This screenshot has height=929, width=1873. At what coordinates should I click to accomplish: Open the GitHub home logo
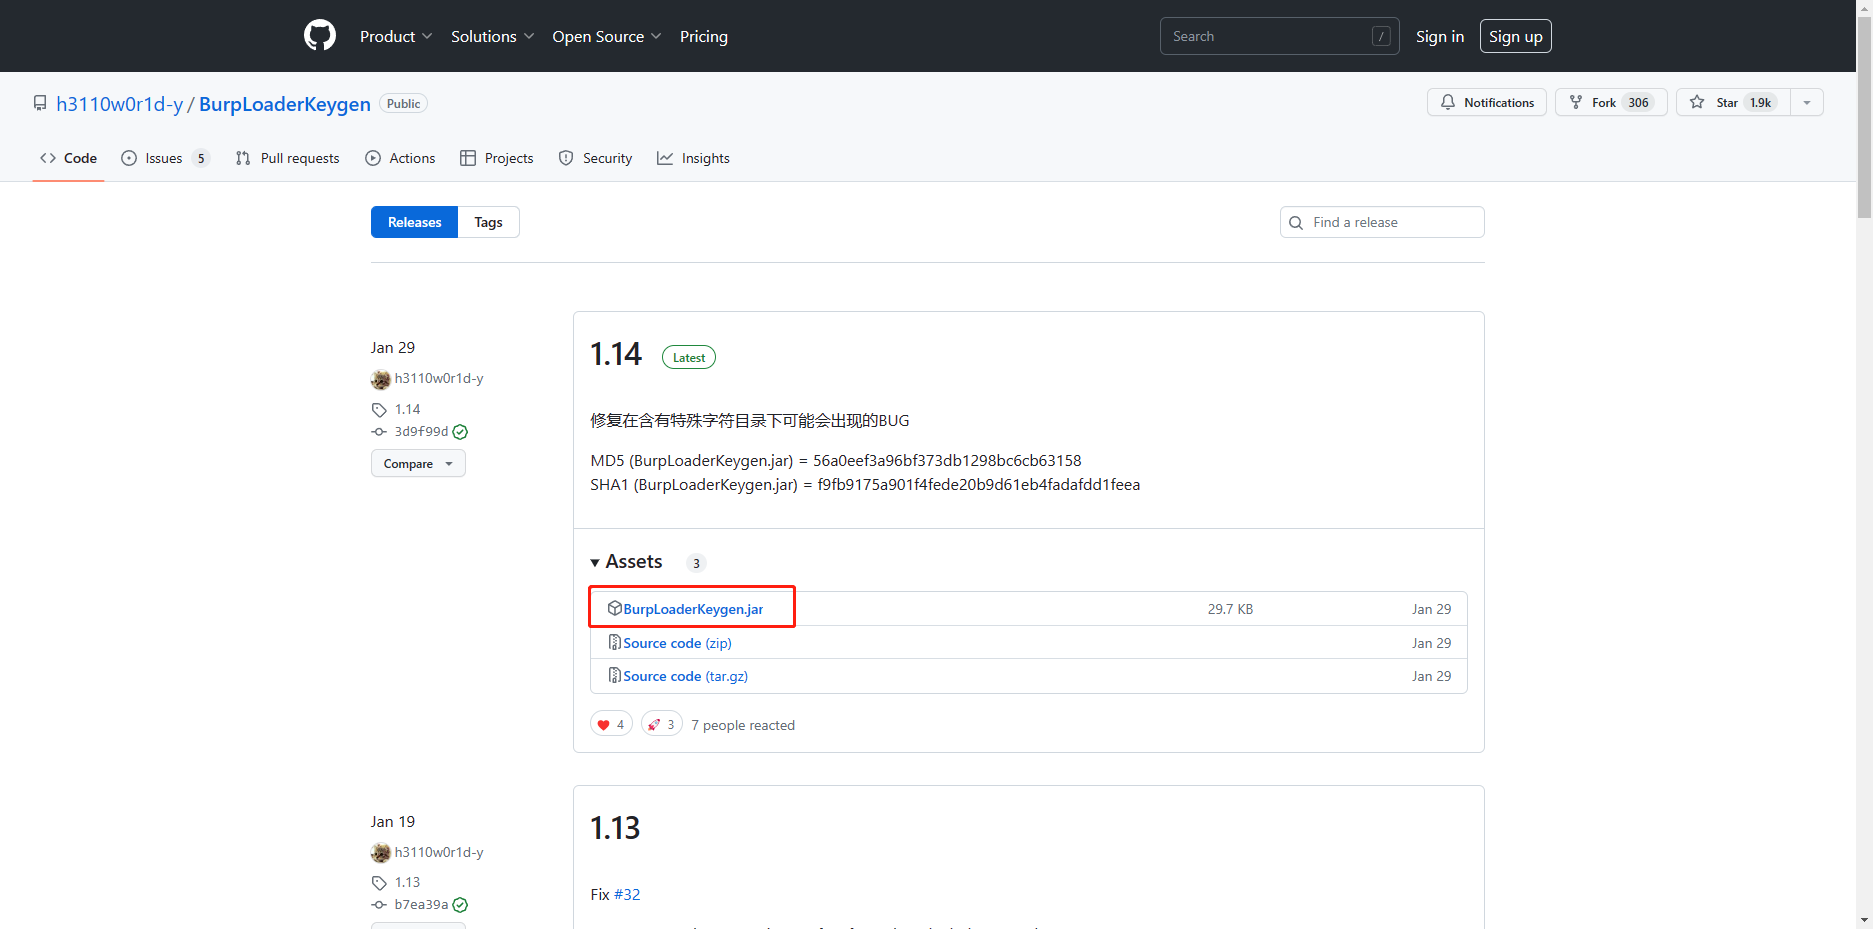(320, 36)
